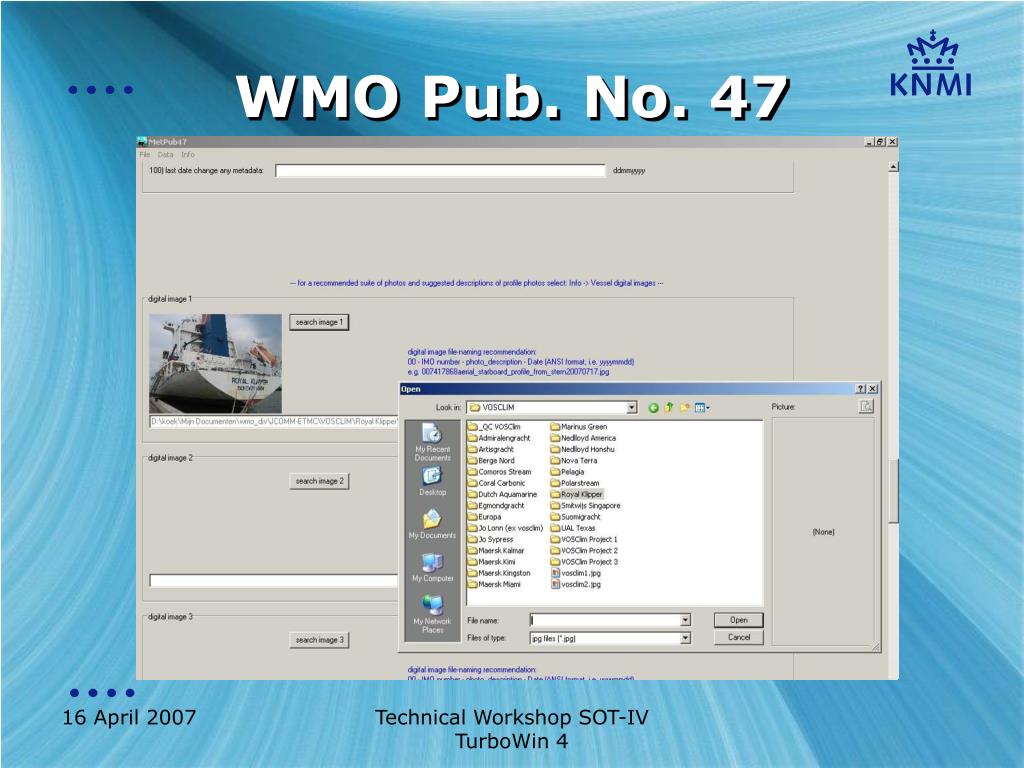Click the Back arrow icon in Open dialog
This screenshot has height=768, width=1024.
(x=653, y=408)
